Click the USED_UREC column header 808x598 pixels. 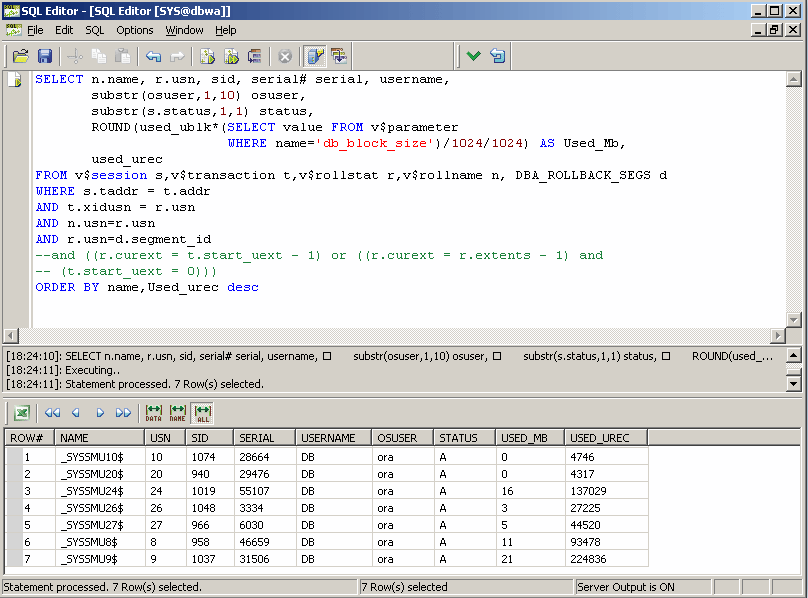[606, 438]
